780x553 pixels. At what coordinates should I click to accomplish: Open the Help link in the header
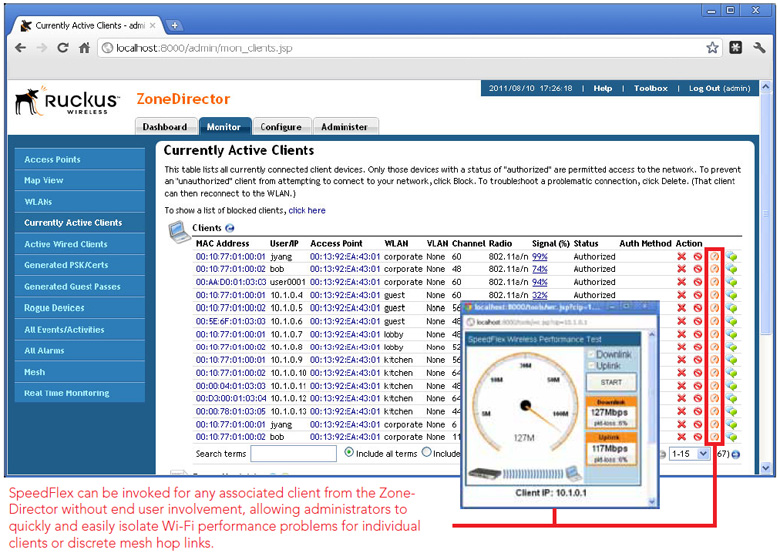(x=602, y=89)
